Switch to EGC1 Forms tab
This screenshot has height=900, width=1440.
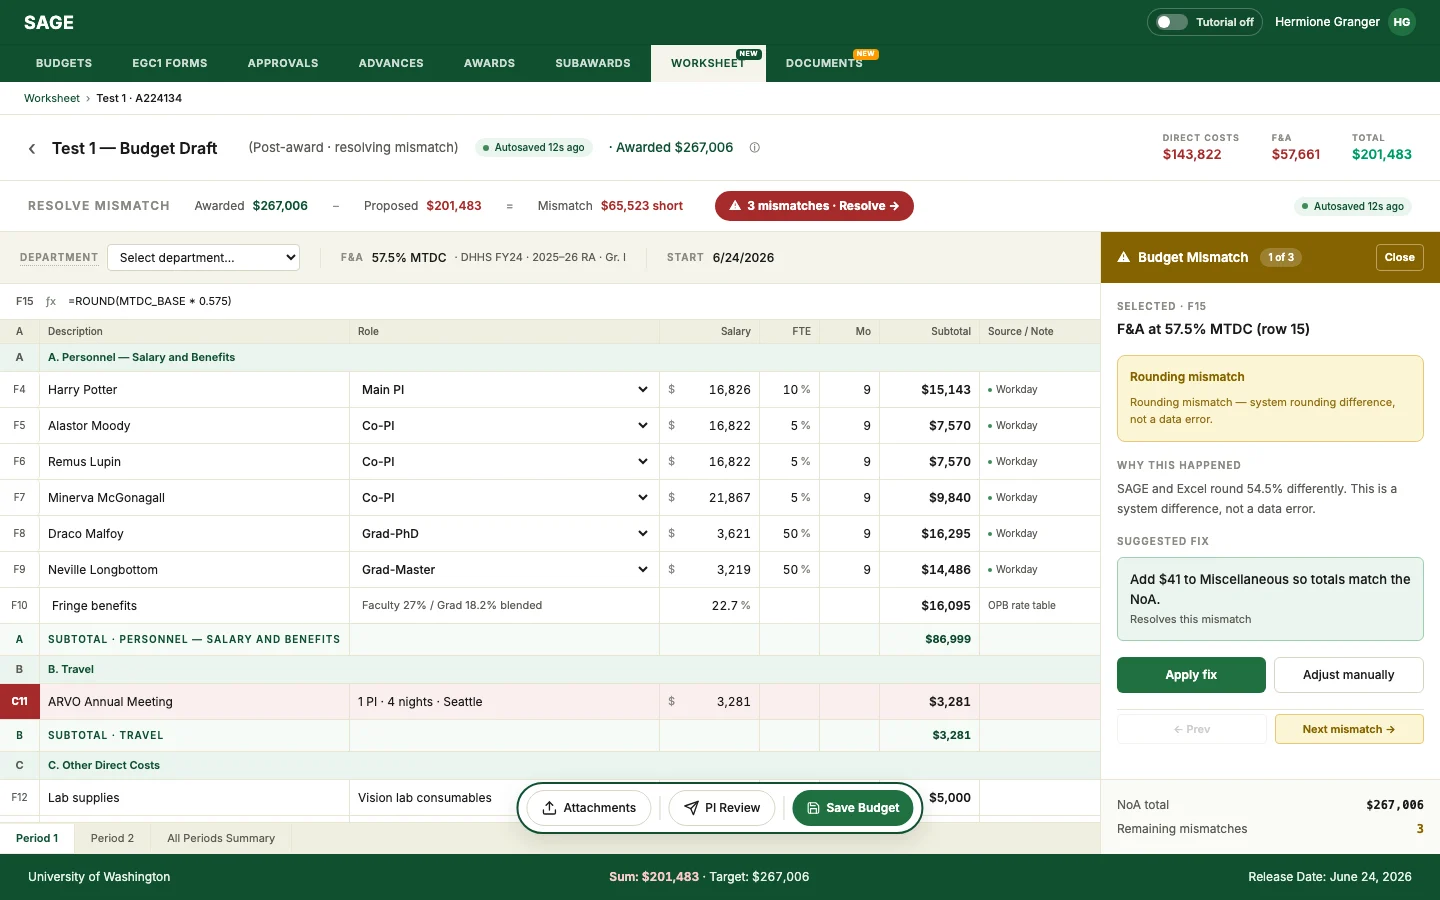point(170,63)
